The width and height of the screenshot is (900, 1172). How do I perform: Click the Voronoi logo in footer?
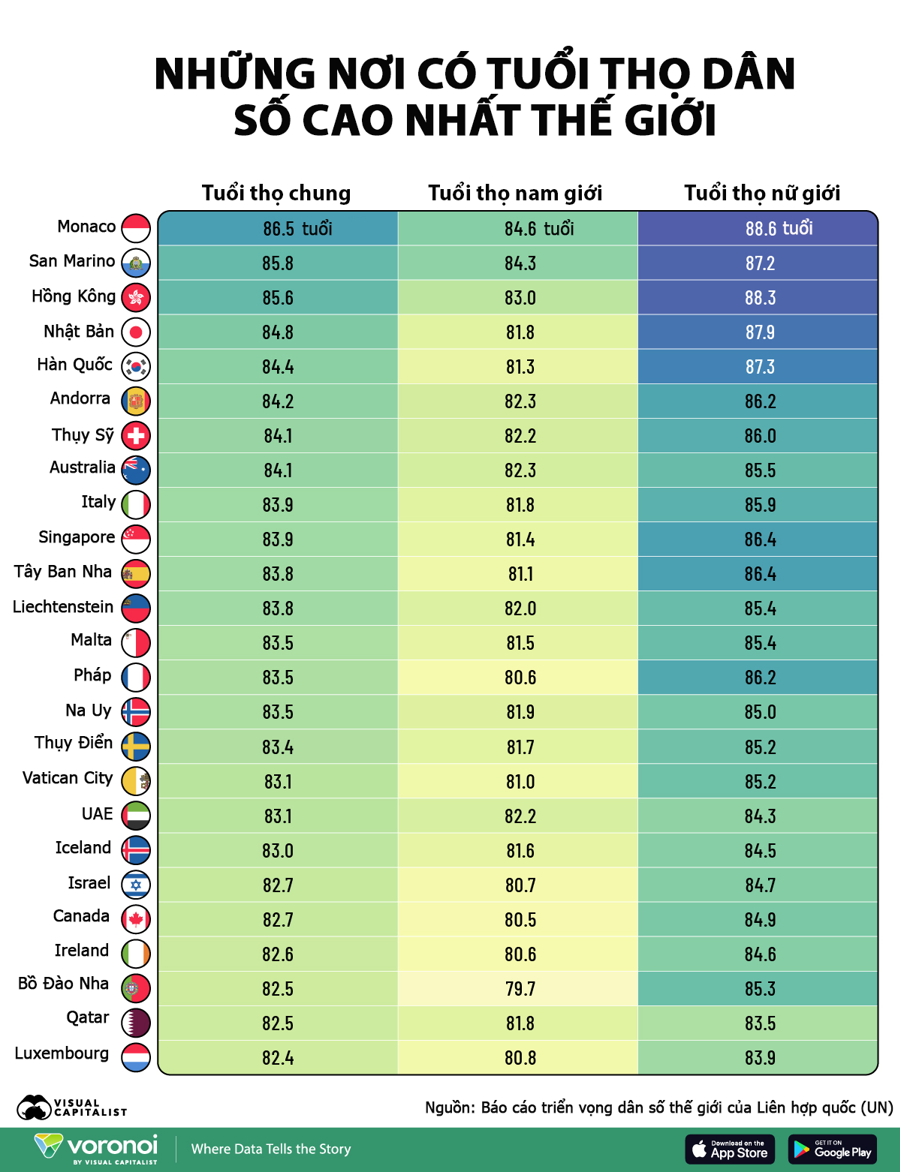point(96,1149)
